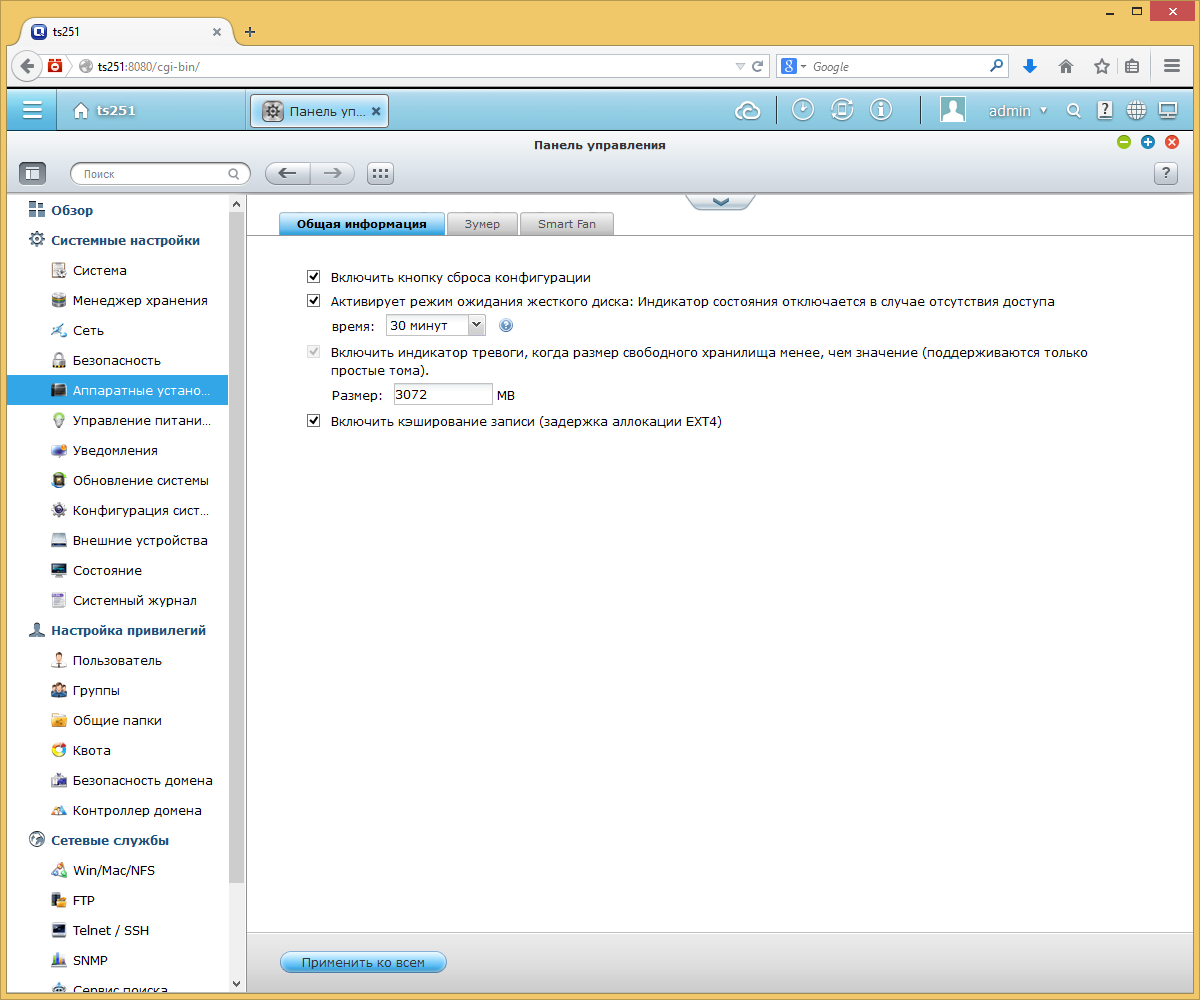Open URL history dropdown arrow
This screenshot has width=1200, height=1000.
740,66
